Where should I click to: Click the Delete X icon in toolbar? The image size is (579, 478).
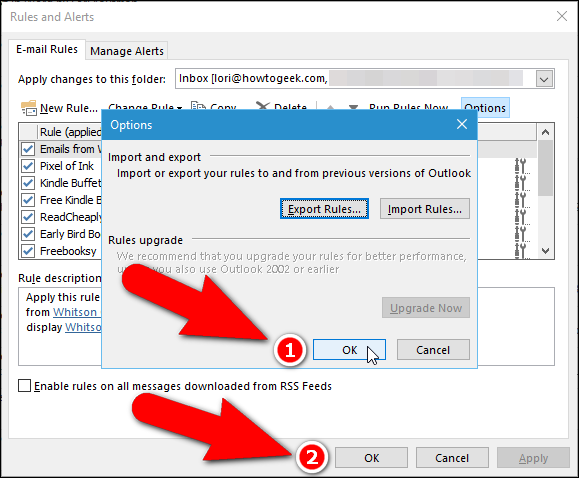click(x=263, y=106)
